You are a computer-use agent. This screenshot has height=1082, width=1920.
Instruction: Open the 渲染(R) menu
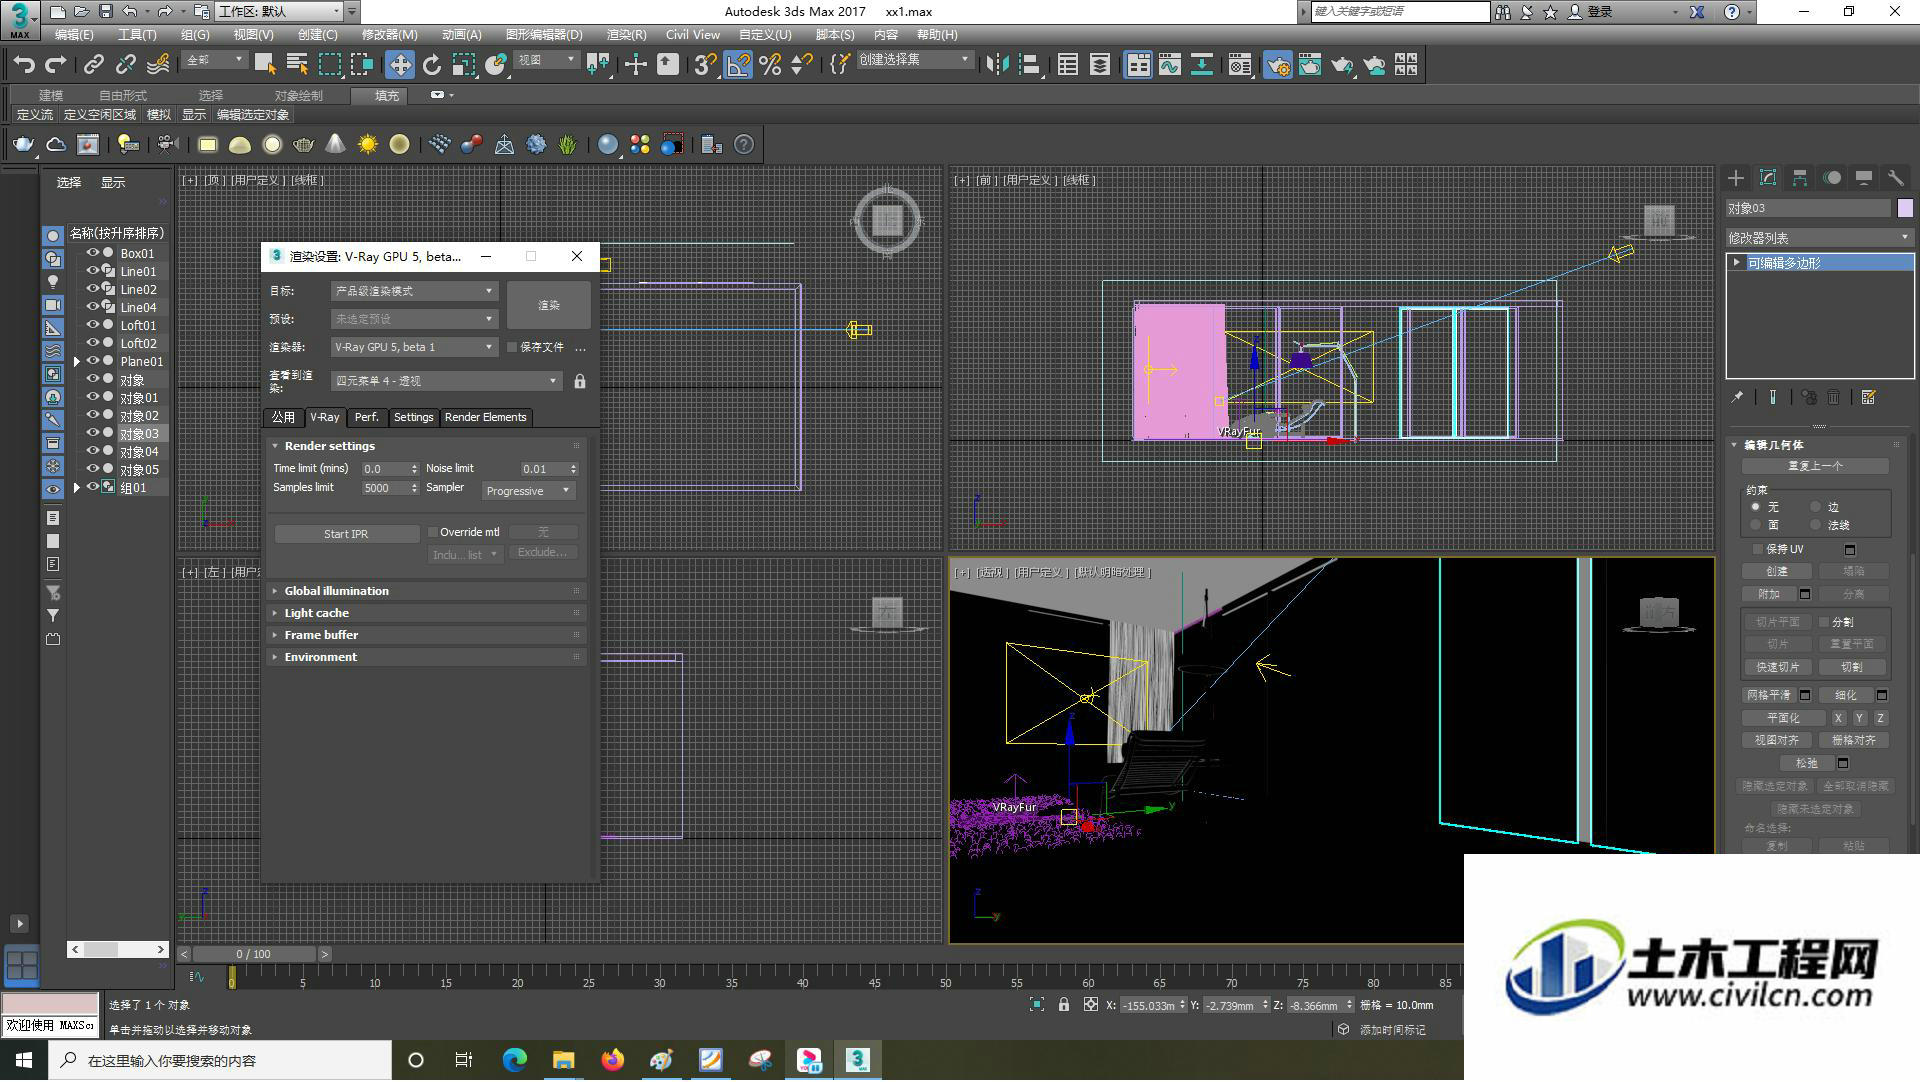click(x=626, y=34)
